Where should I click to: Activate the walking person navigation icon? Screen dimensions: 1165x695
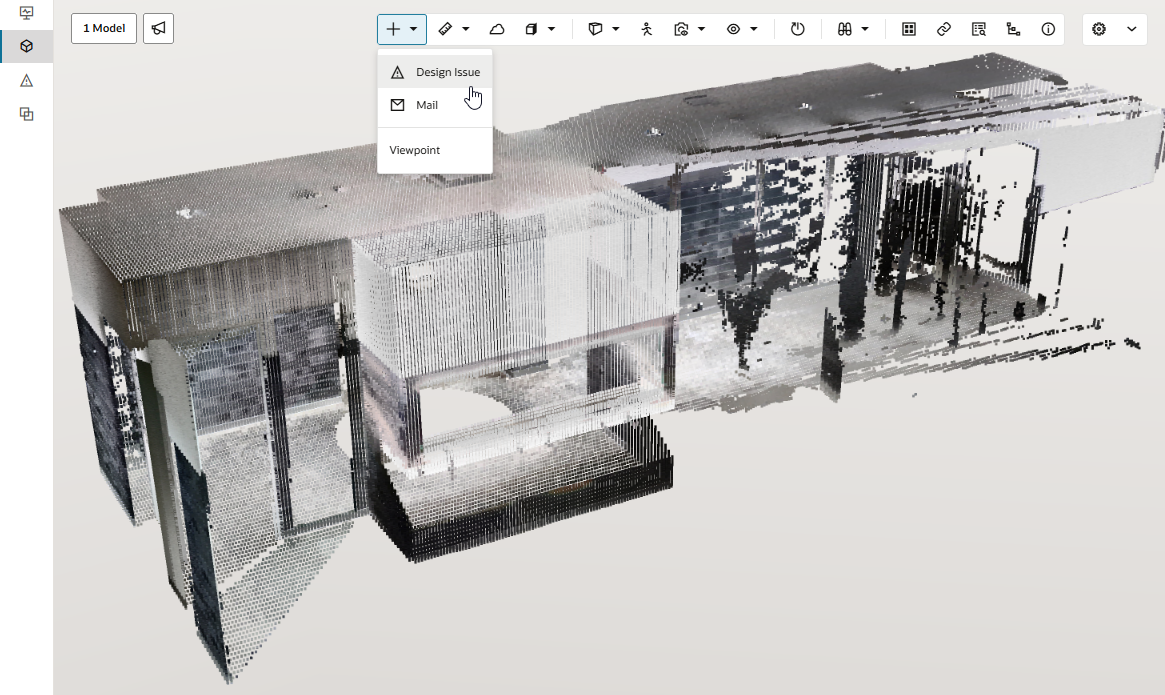pyautogui.click(x=646, y=29)
